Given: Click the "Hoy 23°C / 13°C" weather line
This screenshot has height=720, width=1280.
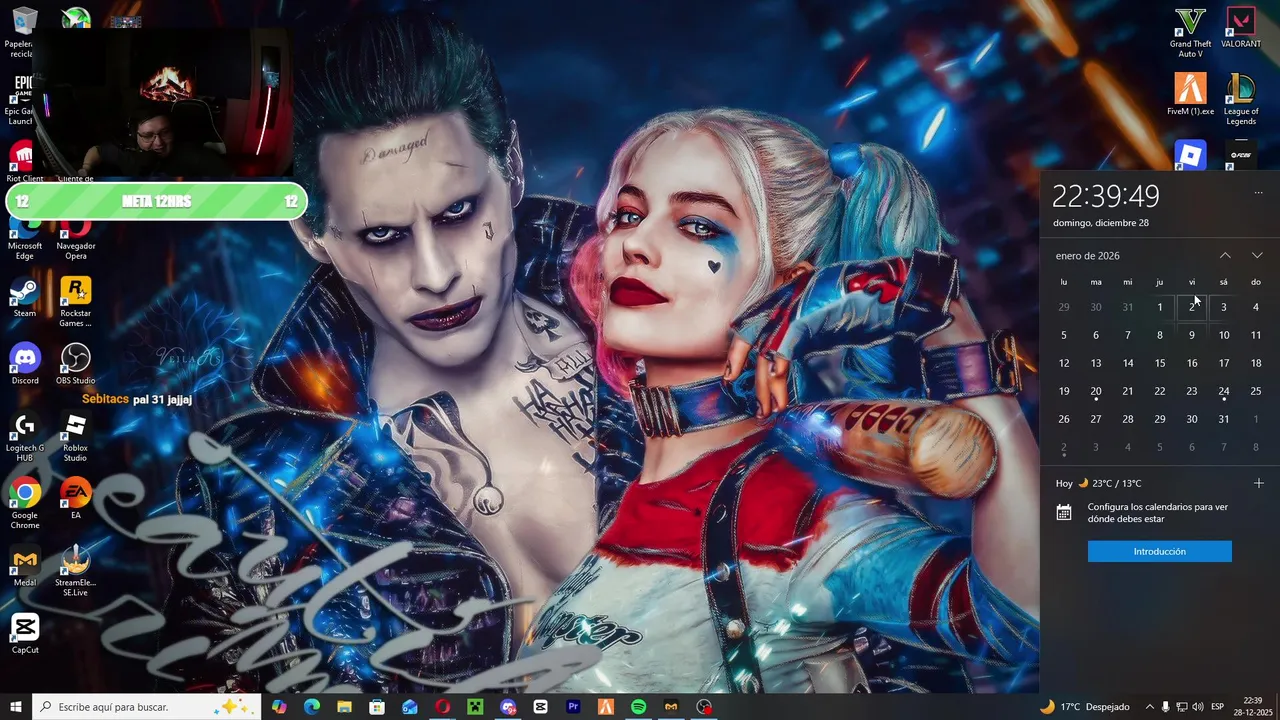Looking at the screenshot, I should pos(1098,483).
